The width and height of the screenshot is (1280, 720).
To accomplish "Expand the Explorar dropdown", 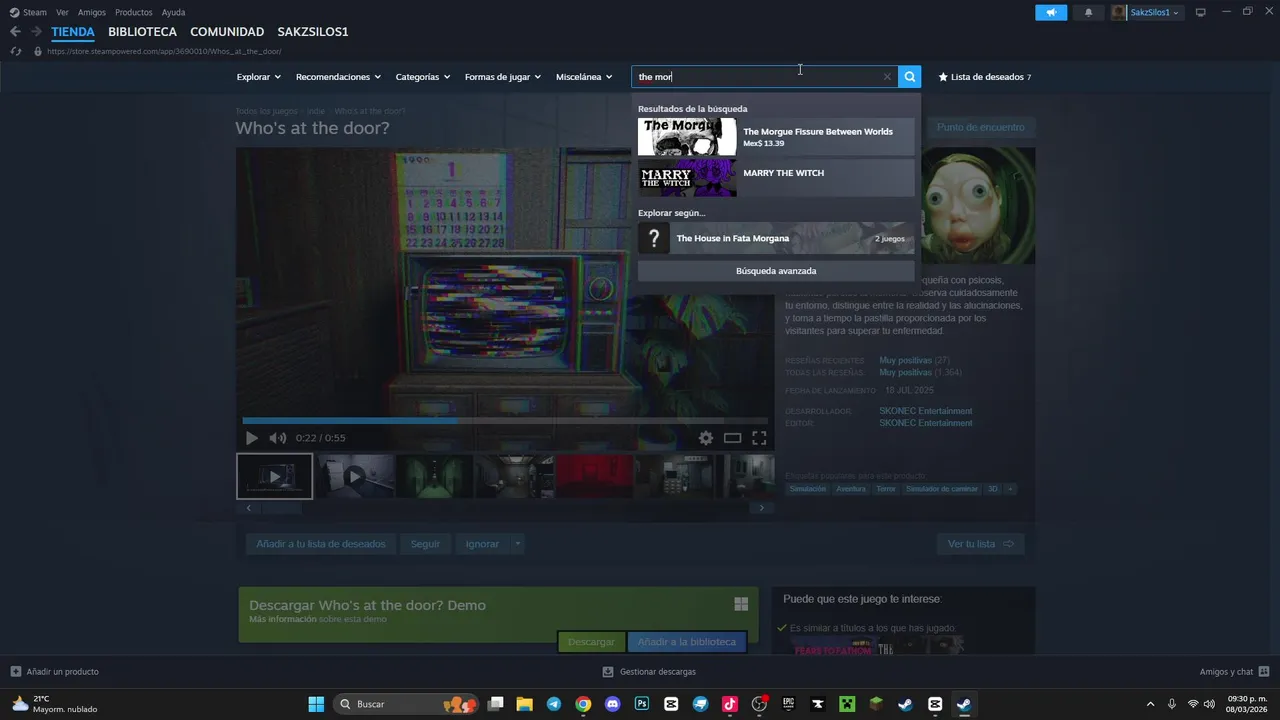I will (x=258, y=77).
